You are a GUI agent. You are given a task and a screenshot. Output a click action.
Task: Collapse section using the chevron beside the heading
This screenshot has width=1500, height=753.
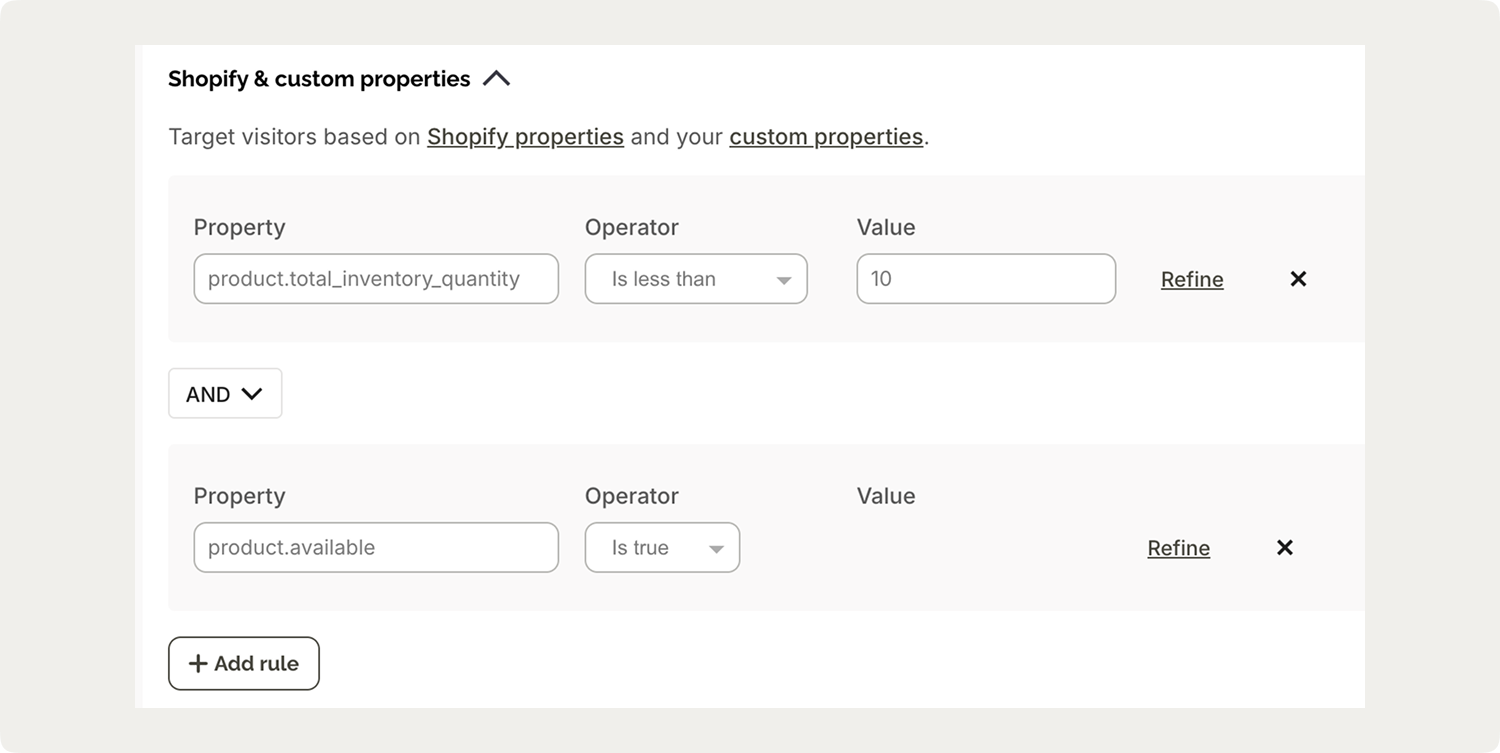pos(496,79)
